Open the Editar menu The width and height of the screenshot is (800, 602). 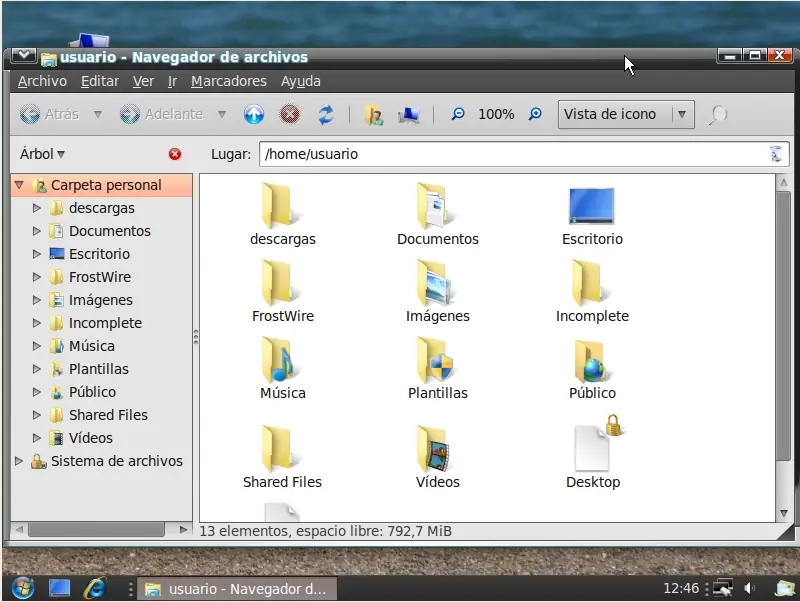click(x=100, y=81)
